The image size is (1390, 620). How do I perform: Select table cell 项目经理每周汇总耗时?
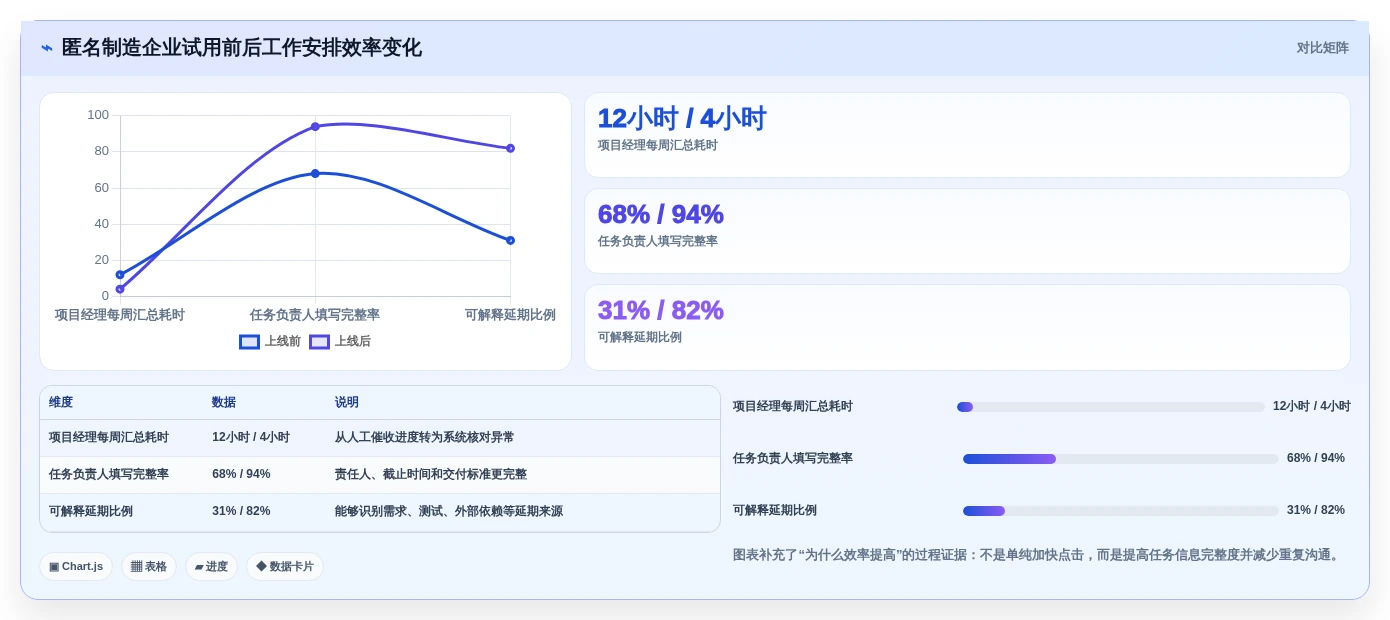pyautogui.click(x=109, y=438)
